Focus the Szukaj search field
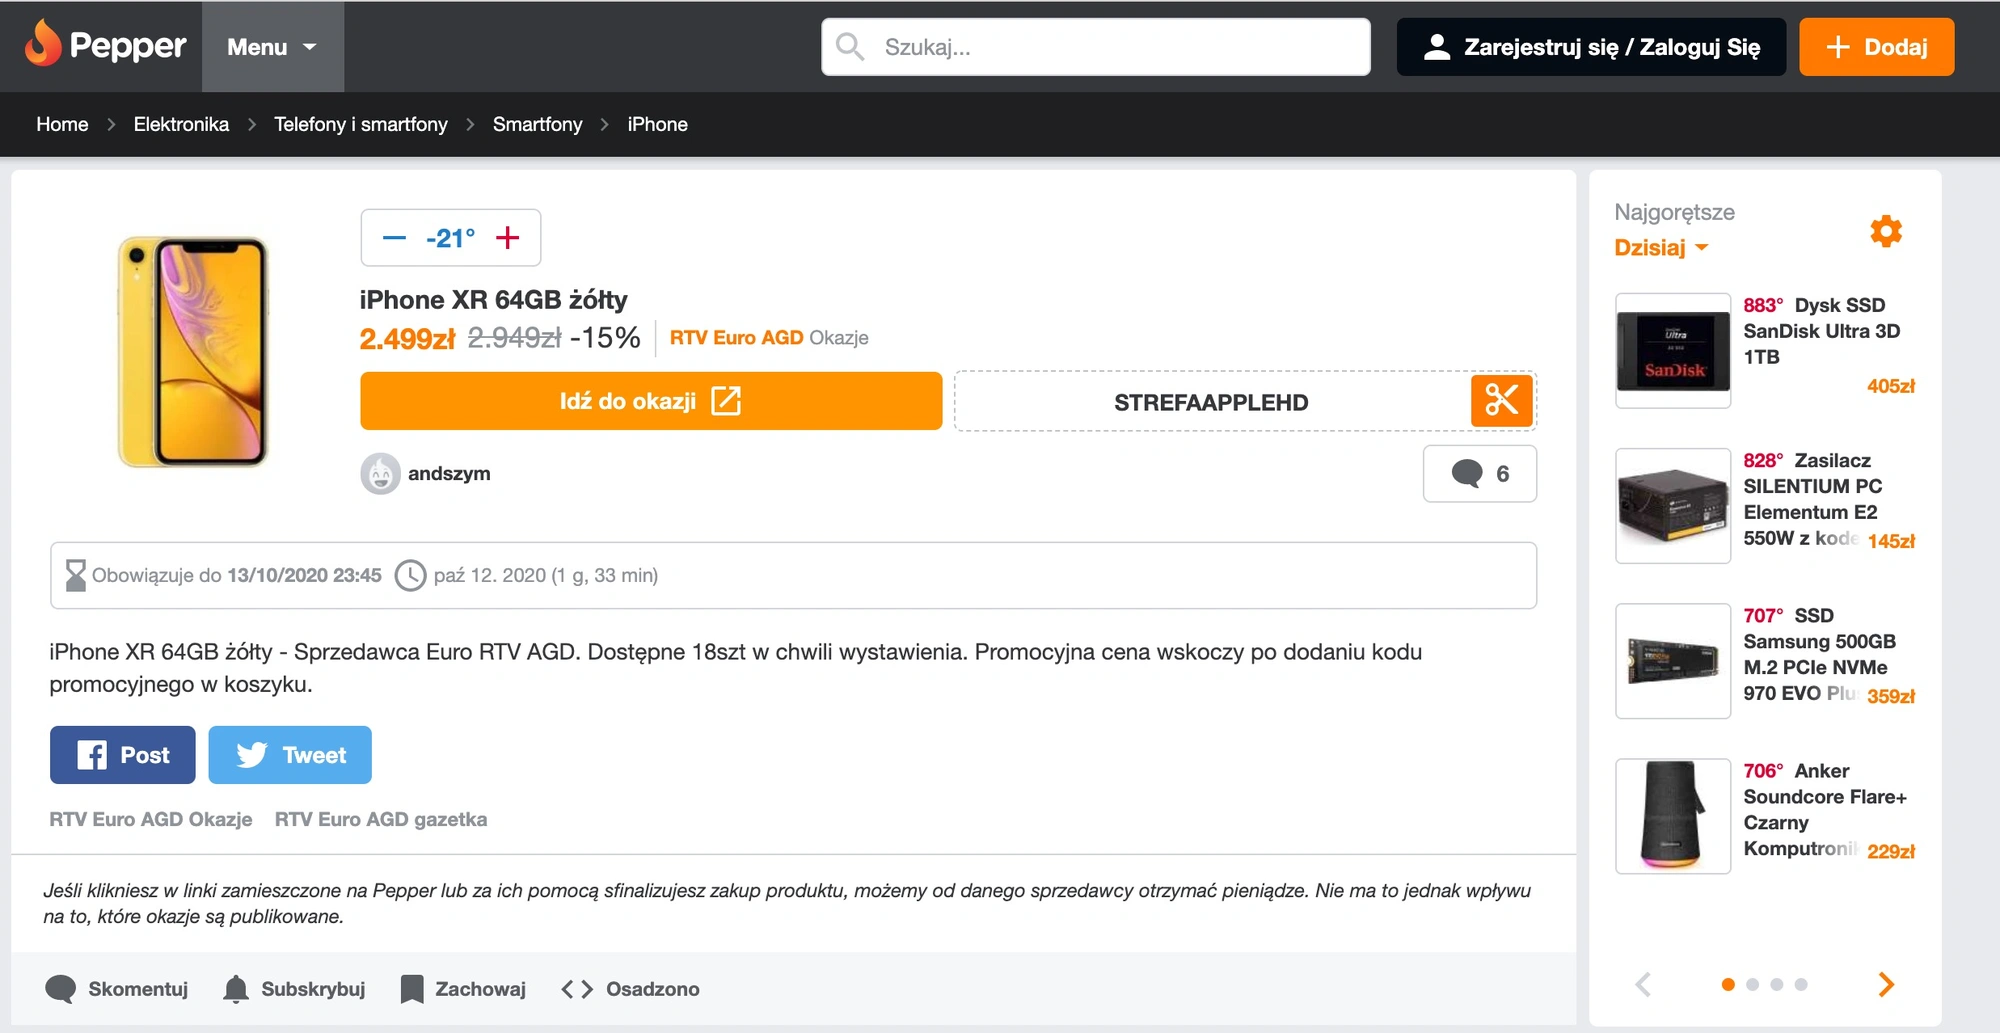 pos(1096,47)
